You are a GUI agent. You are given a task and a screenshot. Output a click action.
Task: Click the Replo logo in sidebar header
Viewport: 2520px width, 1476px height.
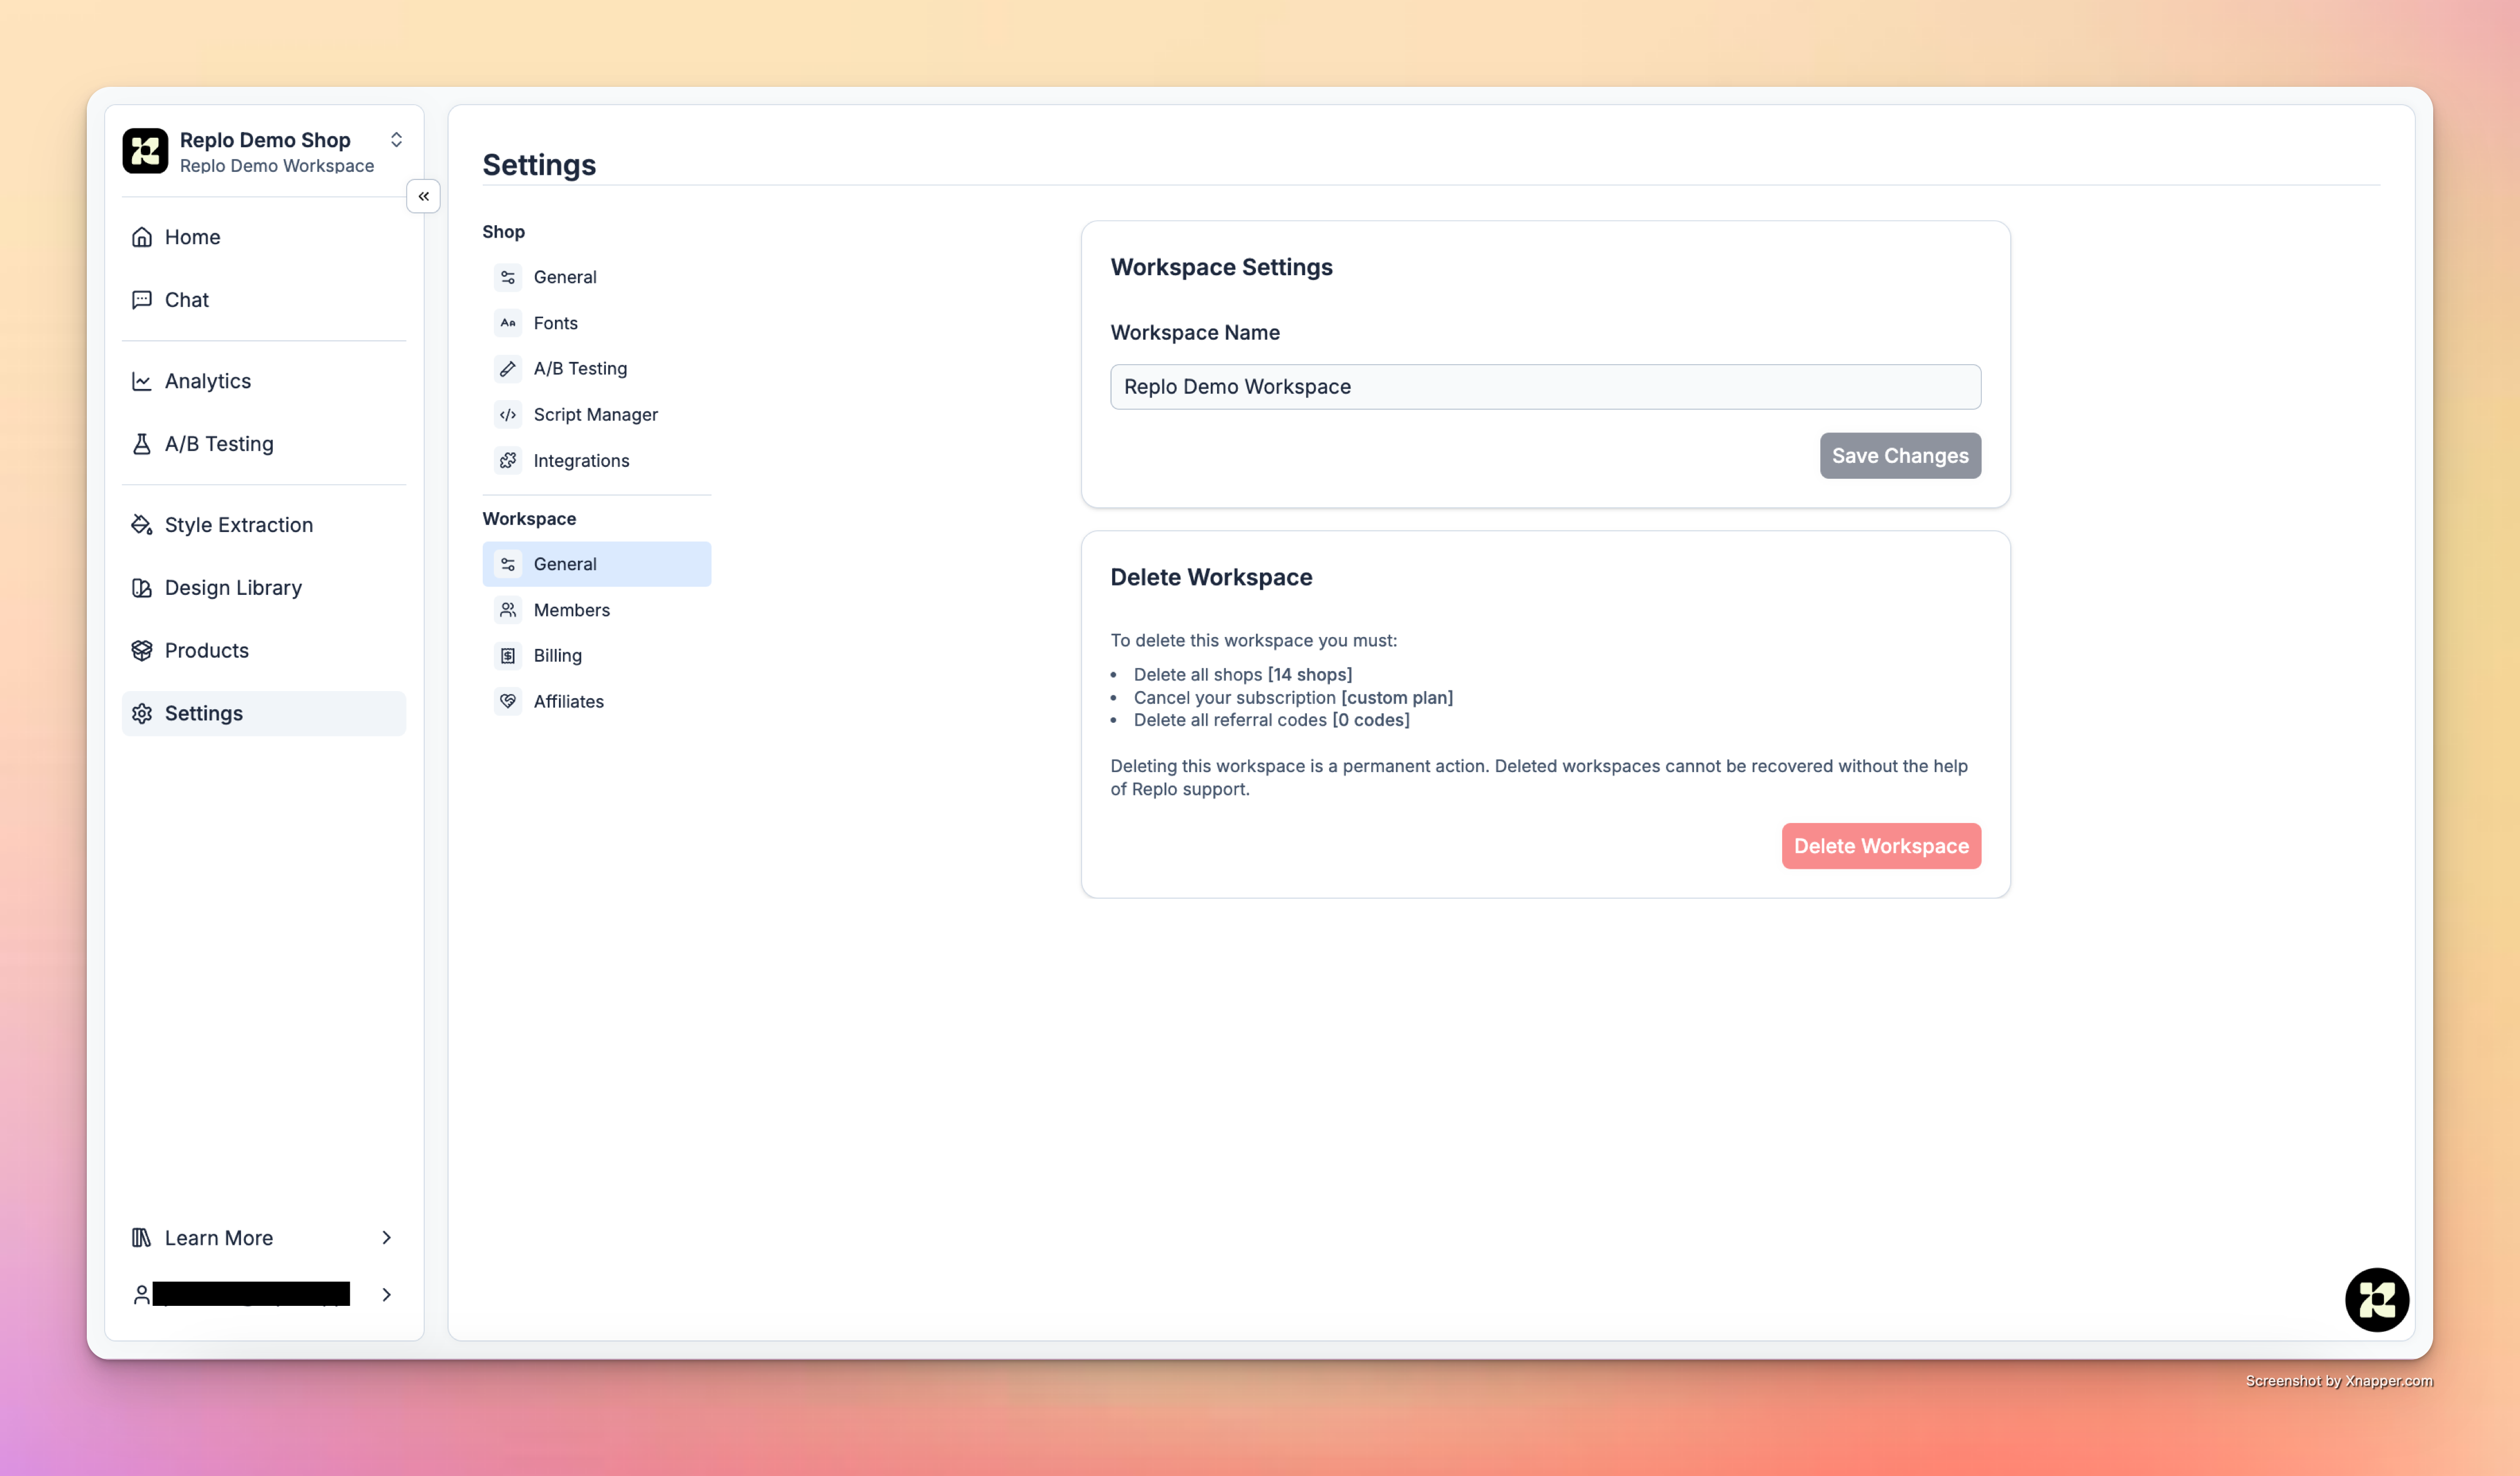[145, 151]
